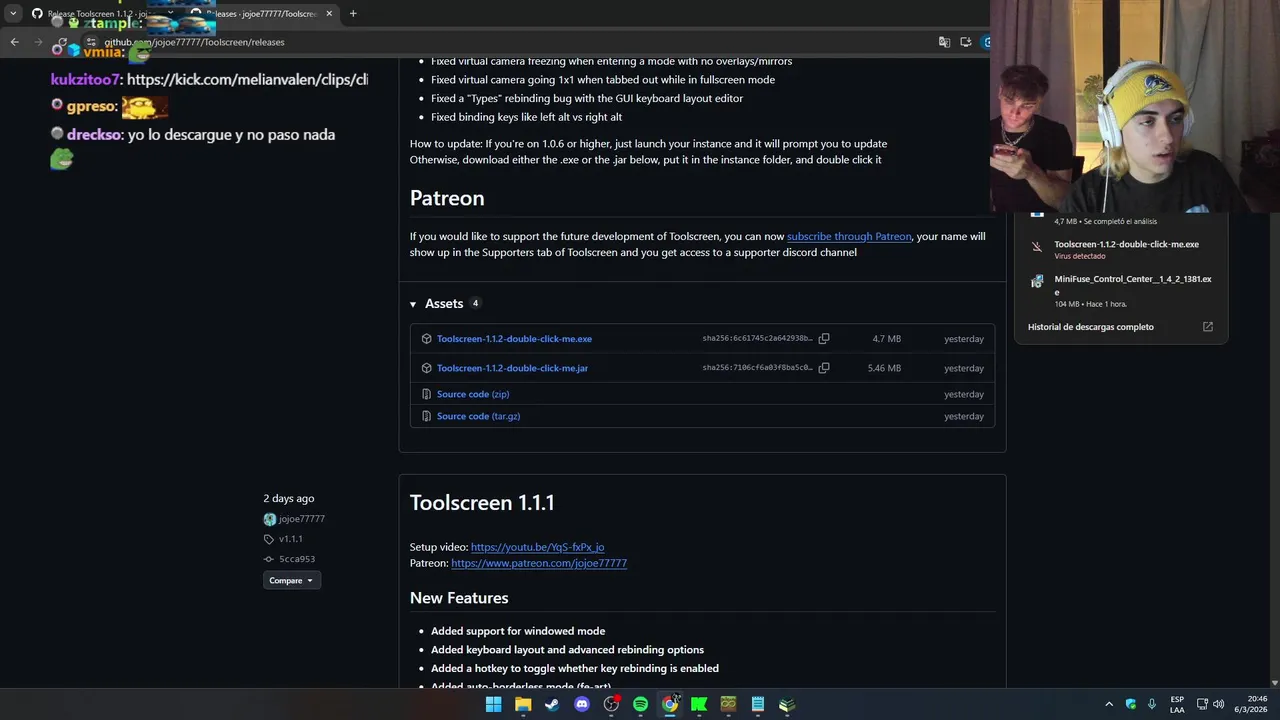The height and width of the screenshot is (720, 1280).
Task: Open the v1.1.1 tag link
Action: (x=291, y=539)
